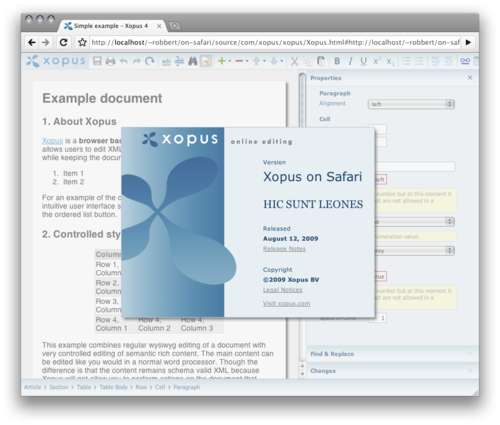The height and width of the screenshot is (425, 500).
Task: Close the 'Simple example - Xopus 4' tab
Action: tap(159, 26)
